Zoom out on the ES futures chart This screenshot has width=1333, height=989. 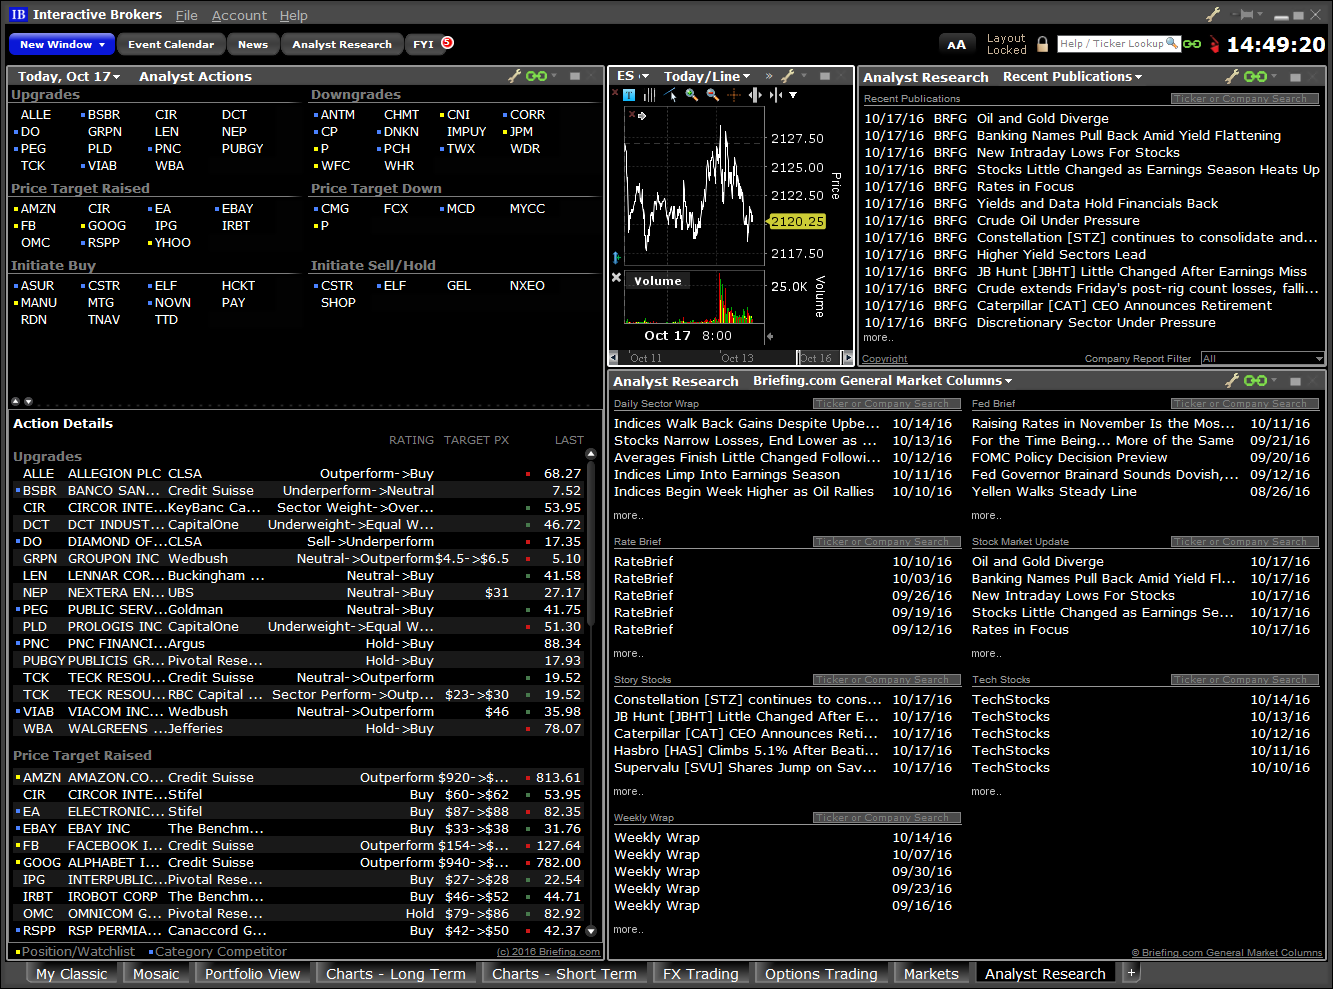pyautogui.click(x=712, y=95)
